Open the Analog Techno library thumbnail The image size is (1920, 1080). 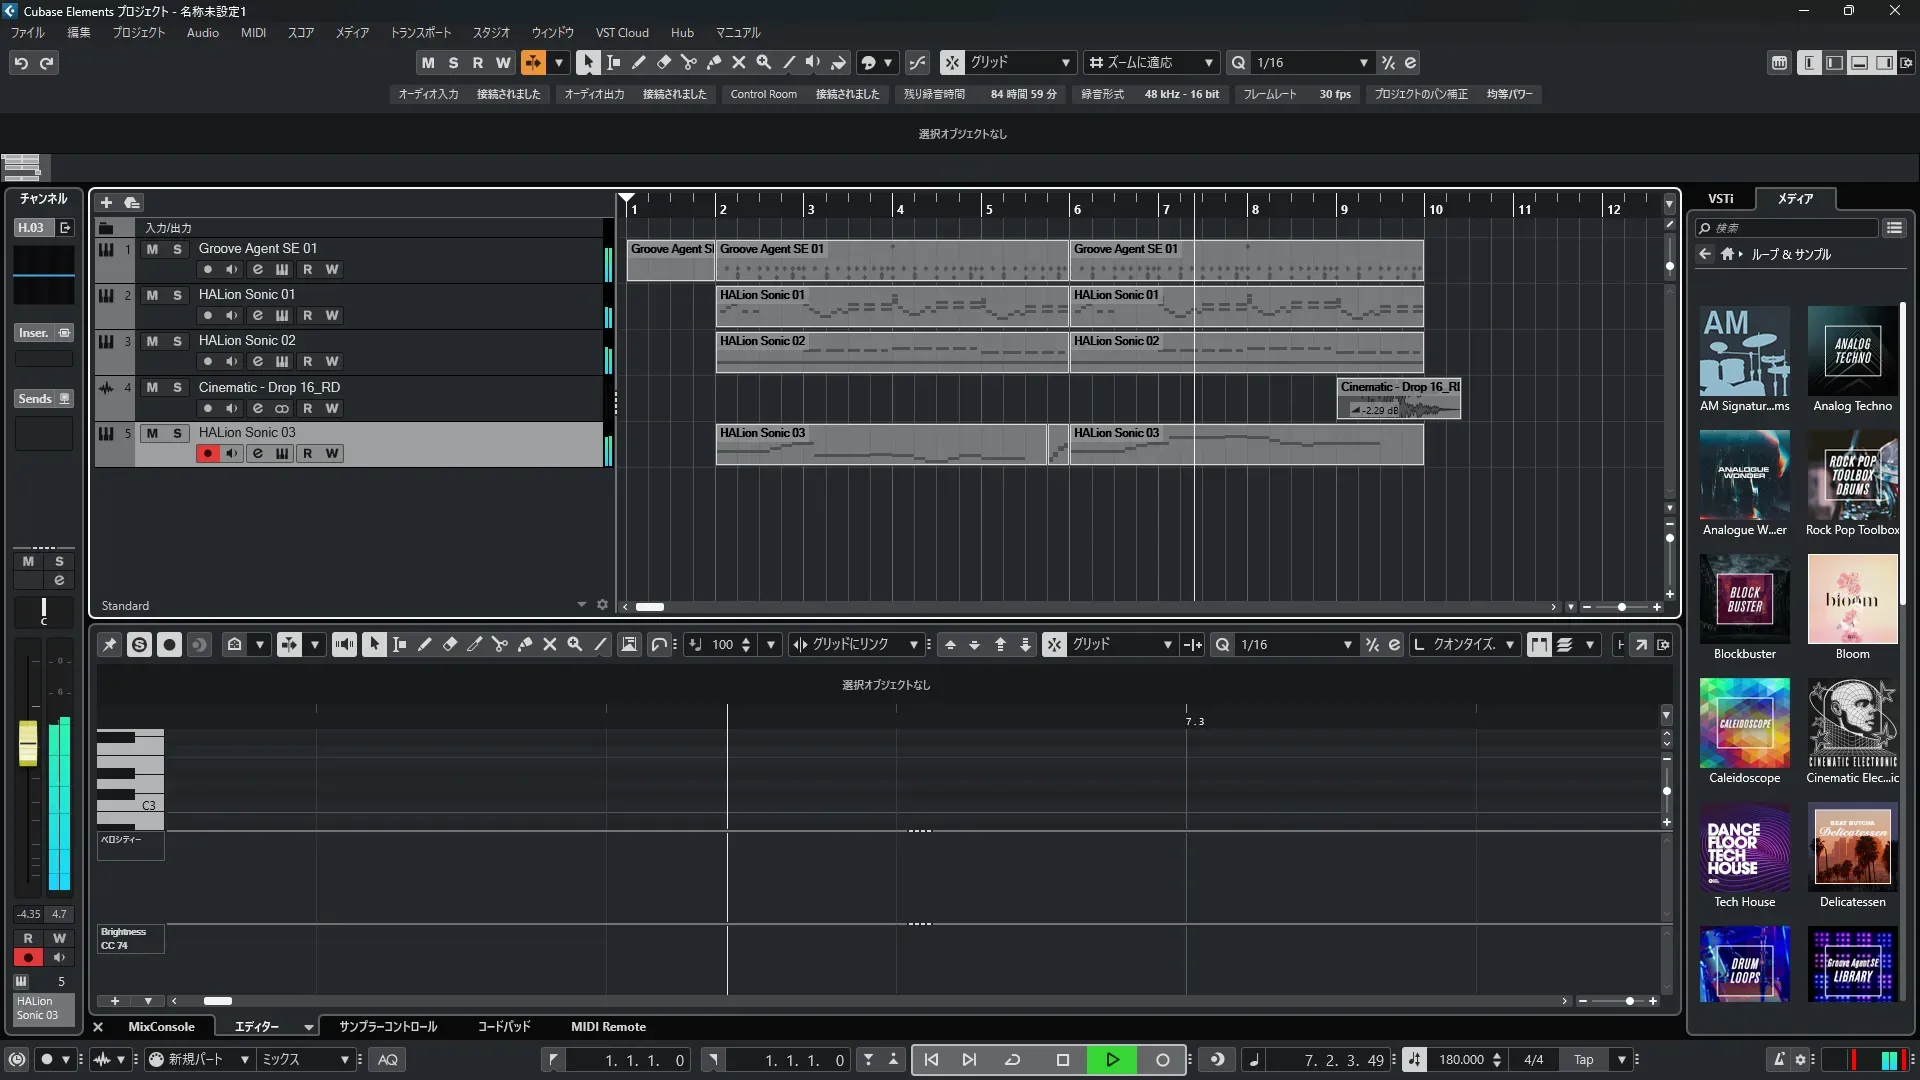1852,352
